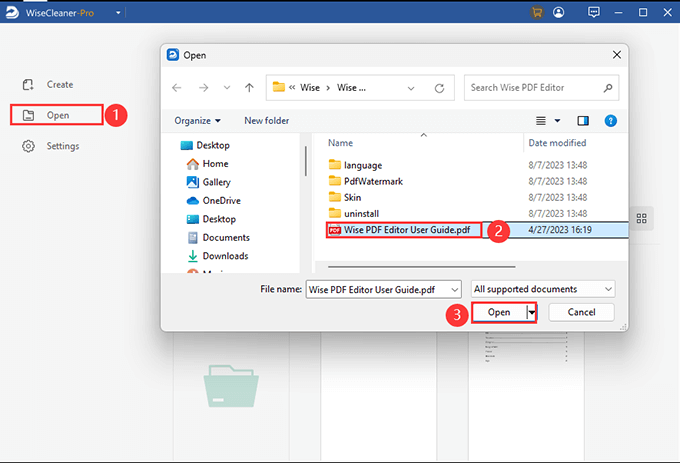Sort by the Name column header

340,143
